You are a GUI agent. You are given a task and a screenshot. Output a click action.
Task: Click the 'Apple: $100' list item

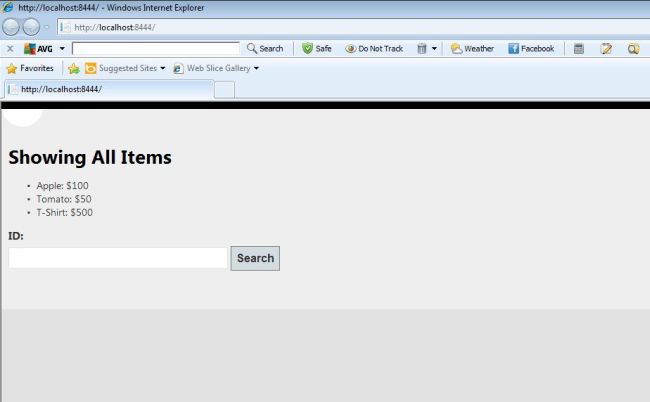62,186
